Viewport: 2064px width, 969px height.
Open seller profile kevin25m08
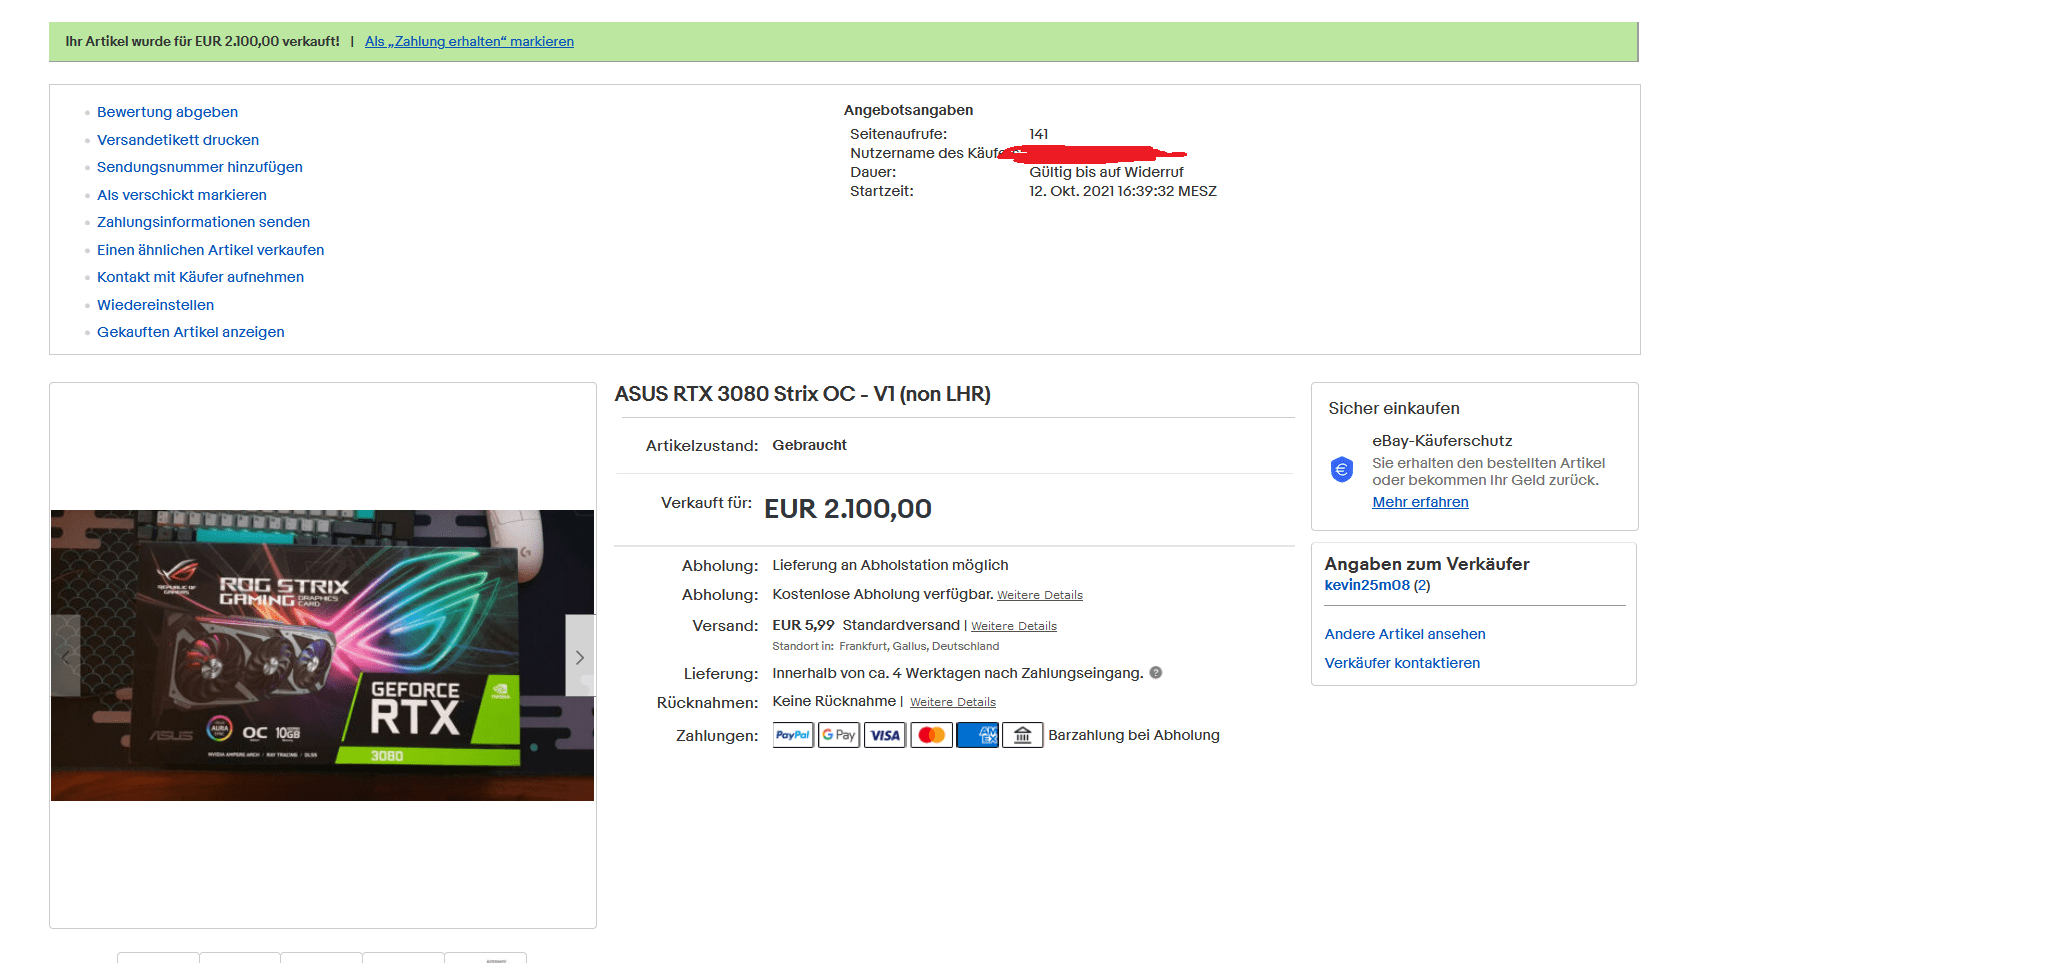[1367, 585]
